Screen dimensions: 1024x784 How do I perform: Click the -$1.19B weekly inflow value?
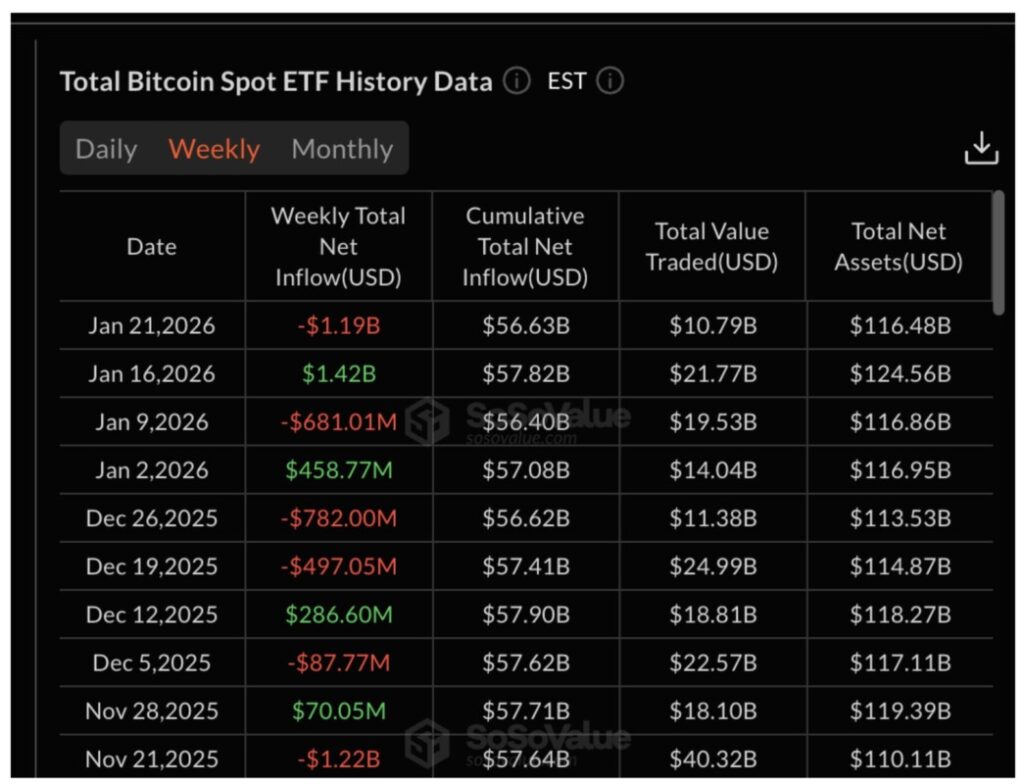pos(338,326)
